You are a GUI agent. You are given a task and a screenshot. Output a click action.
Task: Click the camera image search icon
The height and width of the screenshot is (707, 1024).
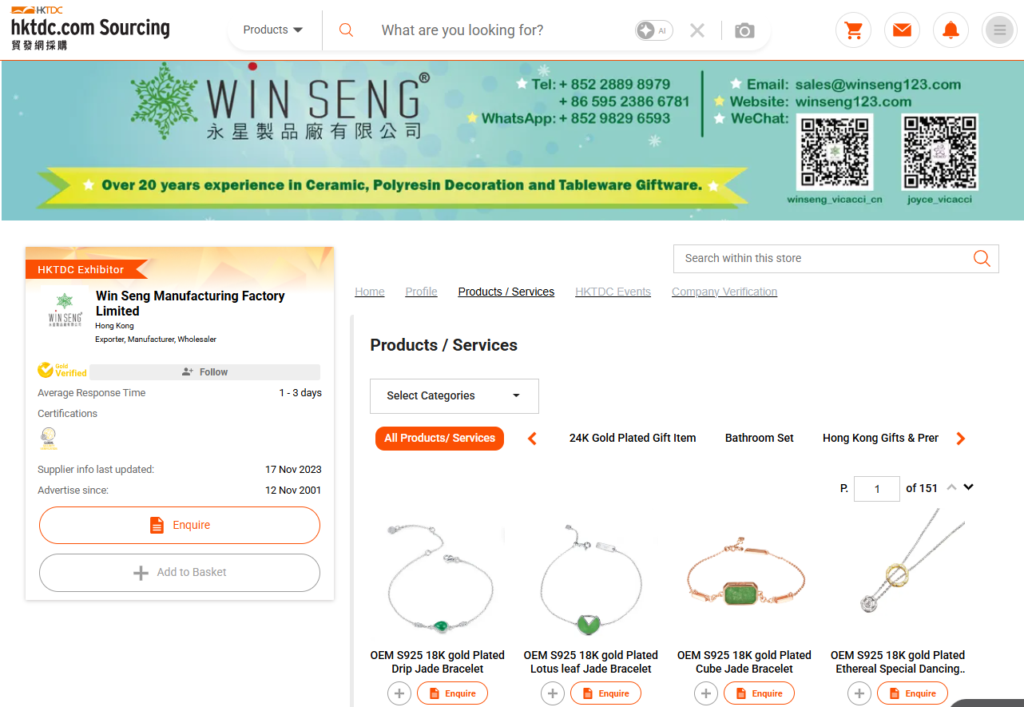744,31
